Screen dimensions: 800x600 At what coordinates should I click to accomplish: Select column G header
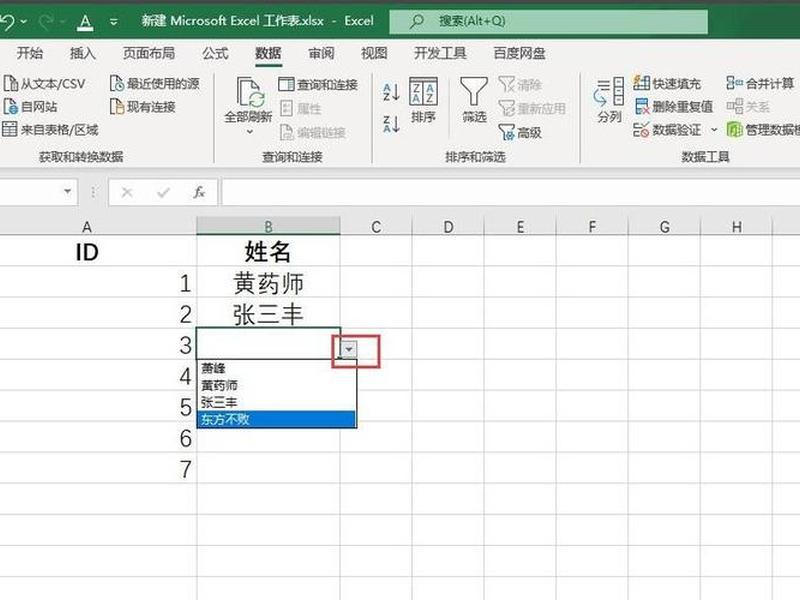coord(664,227)
